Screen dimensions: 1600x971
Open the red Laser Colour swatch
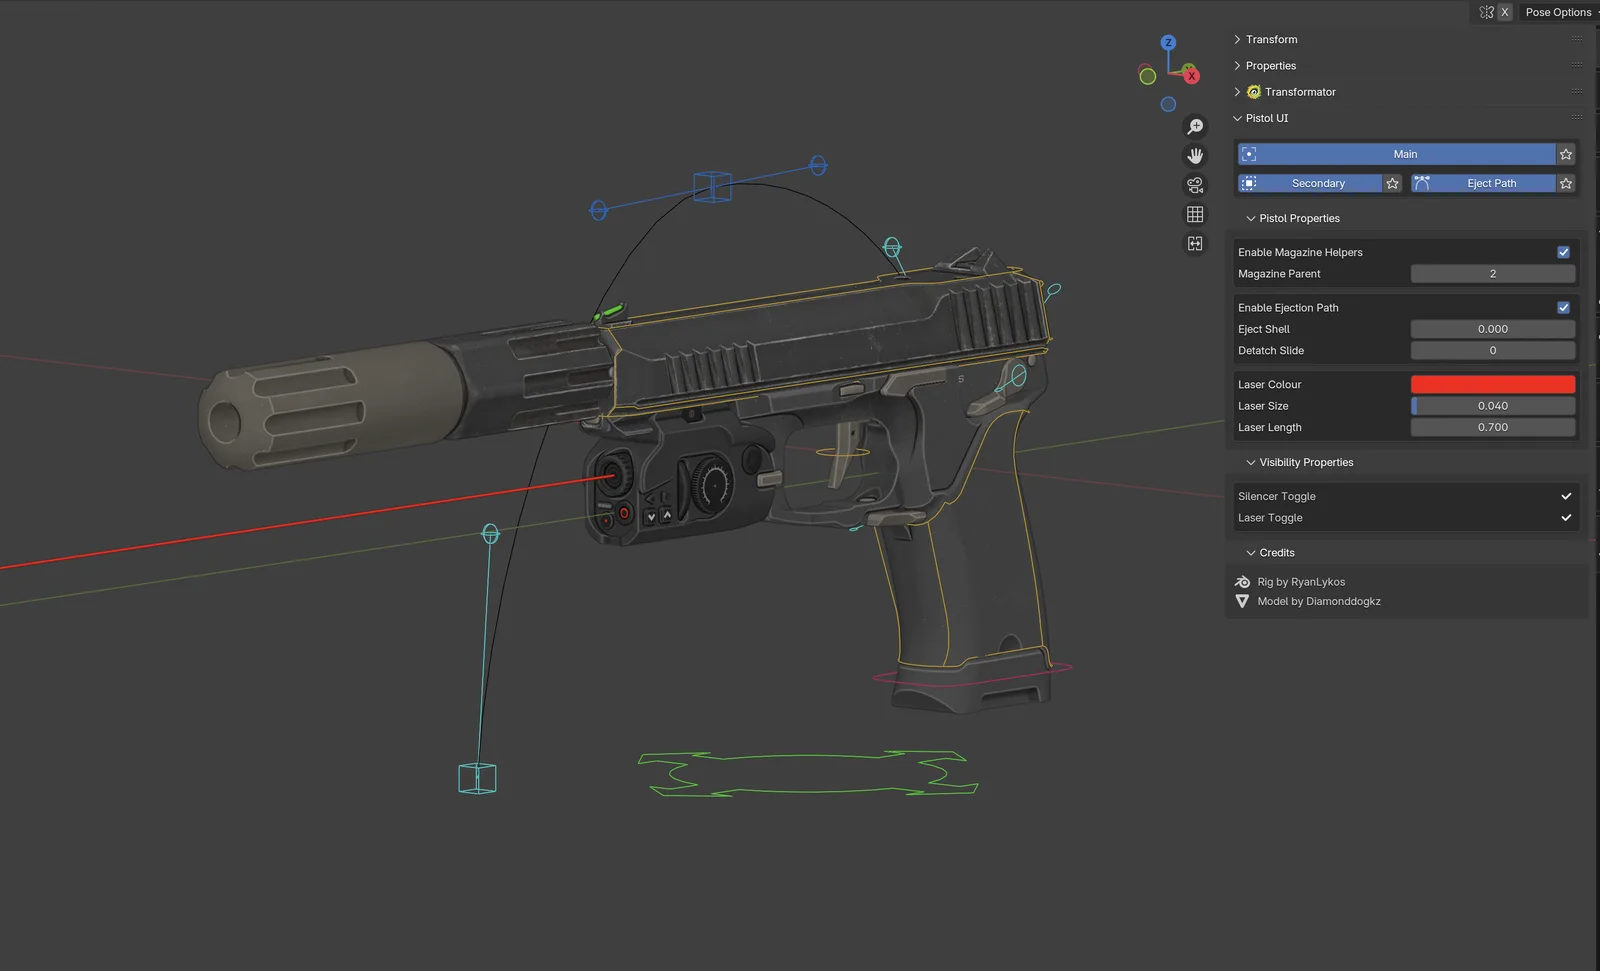1492,383
